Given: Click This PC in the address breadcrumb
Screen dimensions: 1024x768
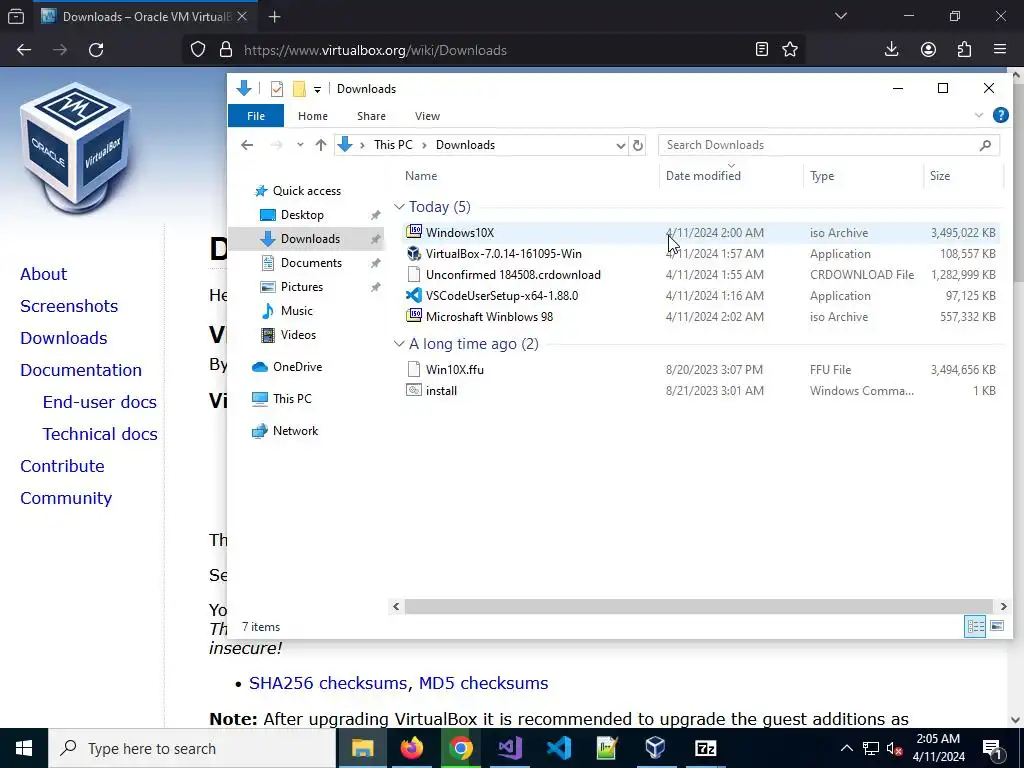Looking at the screenshot, I should pos(393,145).
